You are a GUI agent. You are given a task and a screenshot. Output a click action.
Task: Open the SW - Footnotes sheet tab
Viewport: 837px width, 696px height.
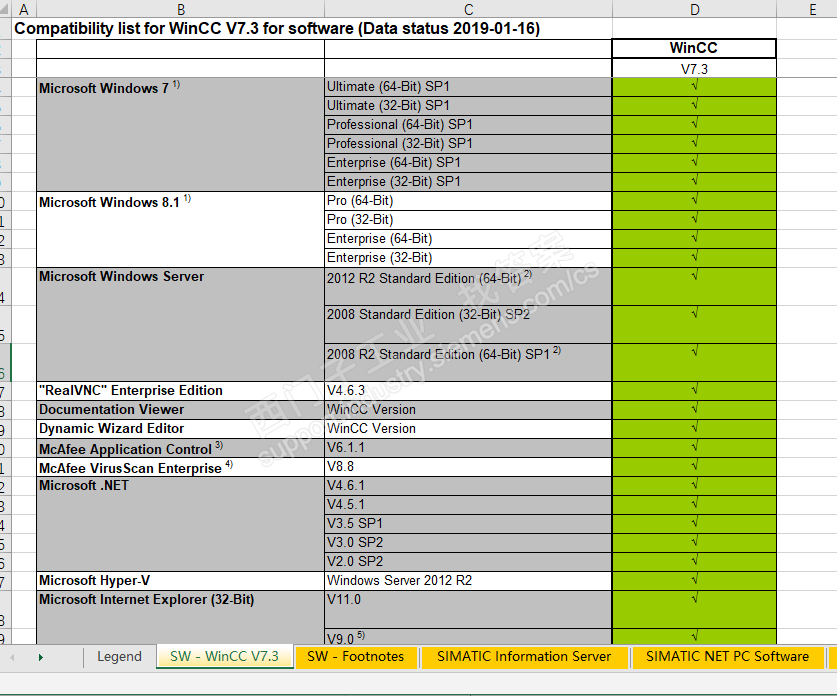(x=356, y=657)
